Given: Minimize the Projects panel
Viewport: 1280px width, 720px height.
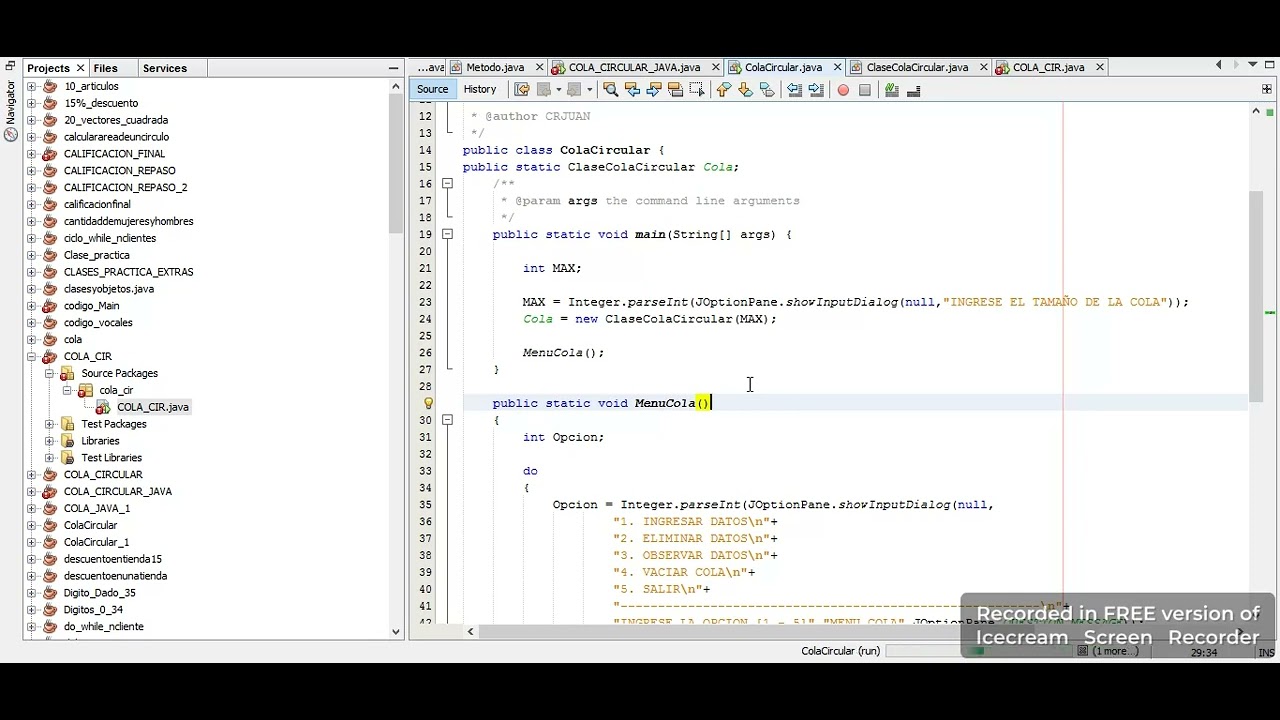Looking at the screenshot, I should click(x=393, y=68).
